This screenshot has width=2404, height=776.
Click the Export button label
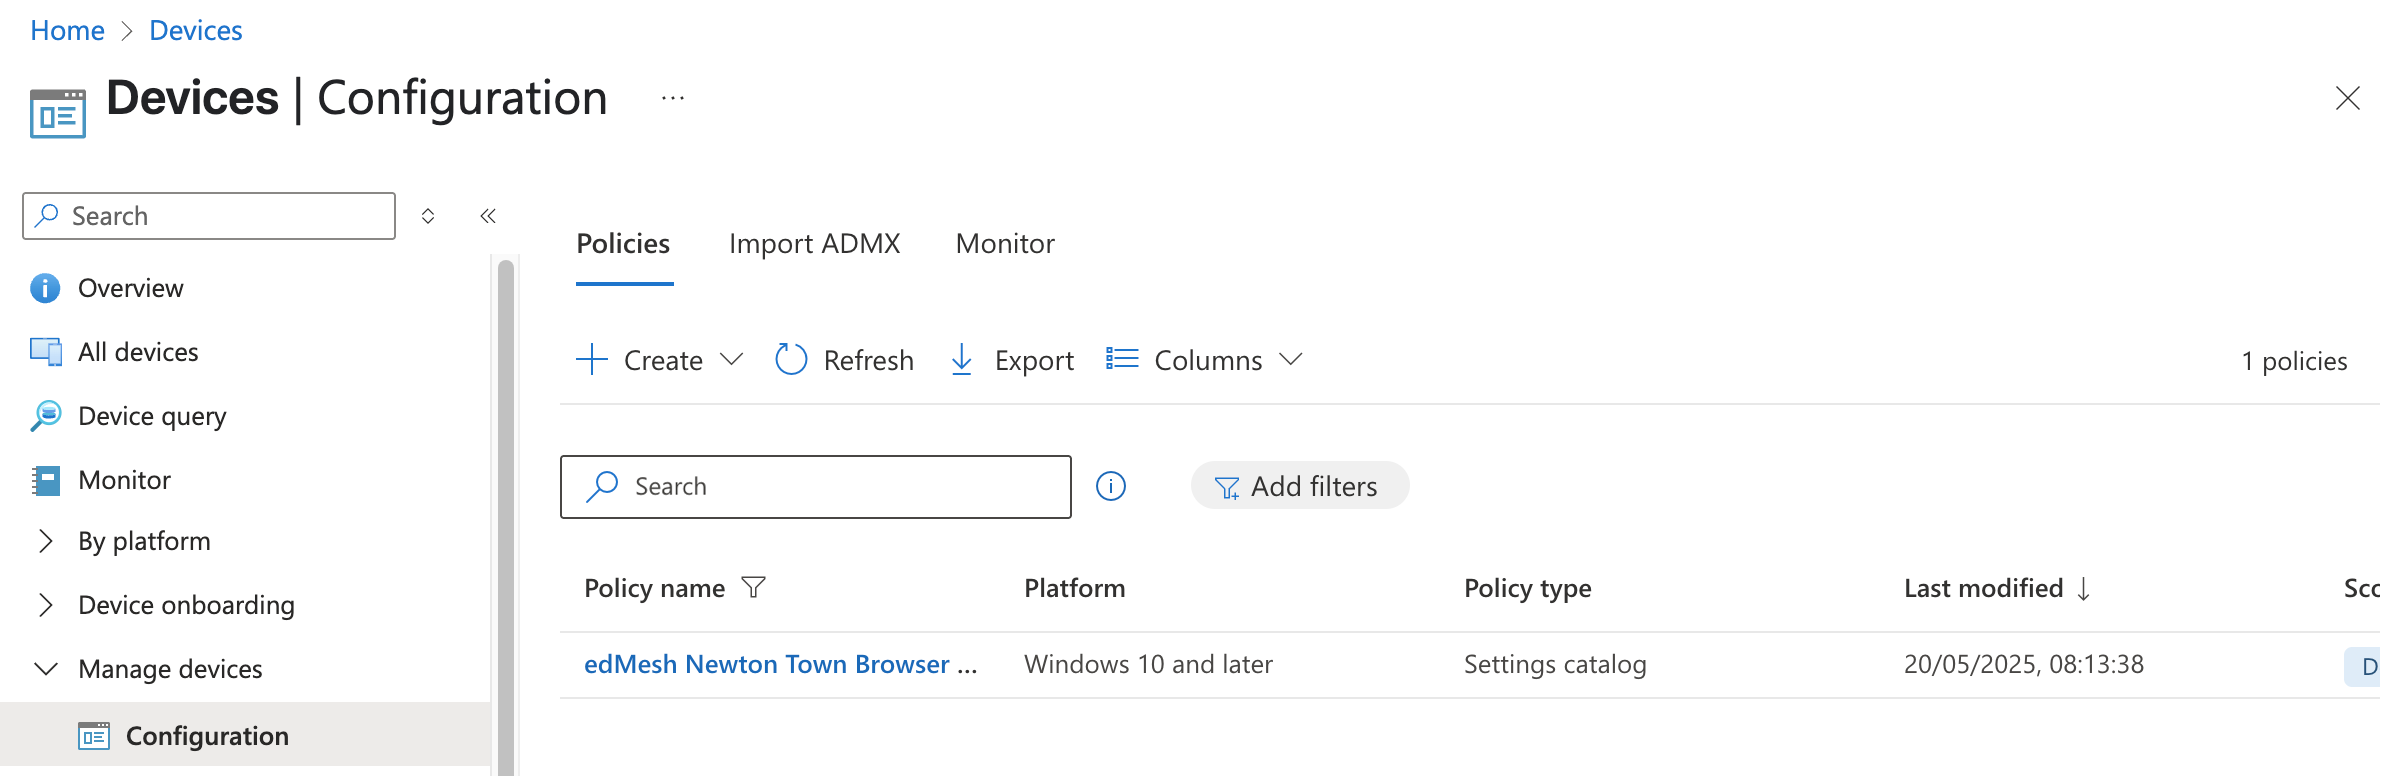point(1034,360)
